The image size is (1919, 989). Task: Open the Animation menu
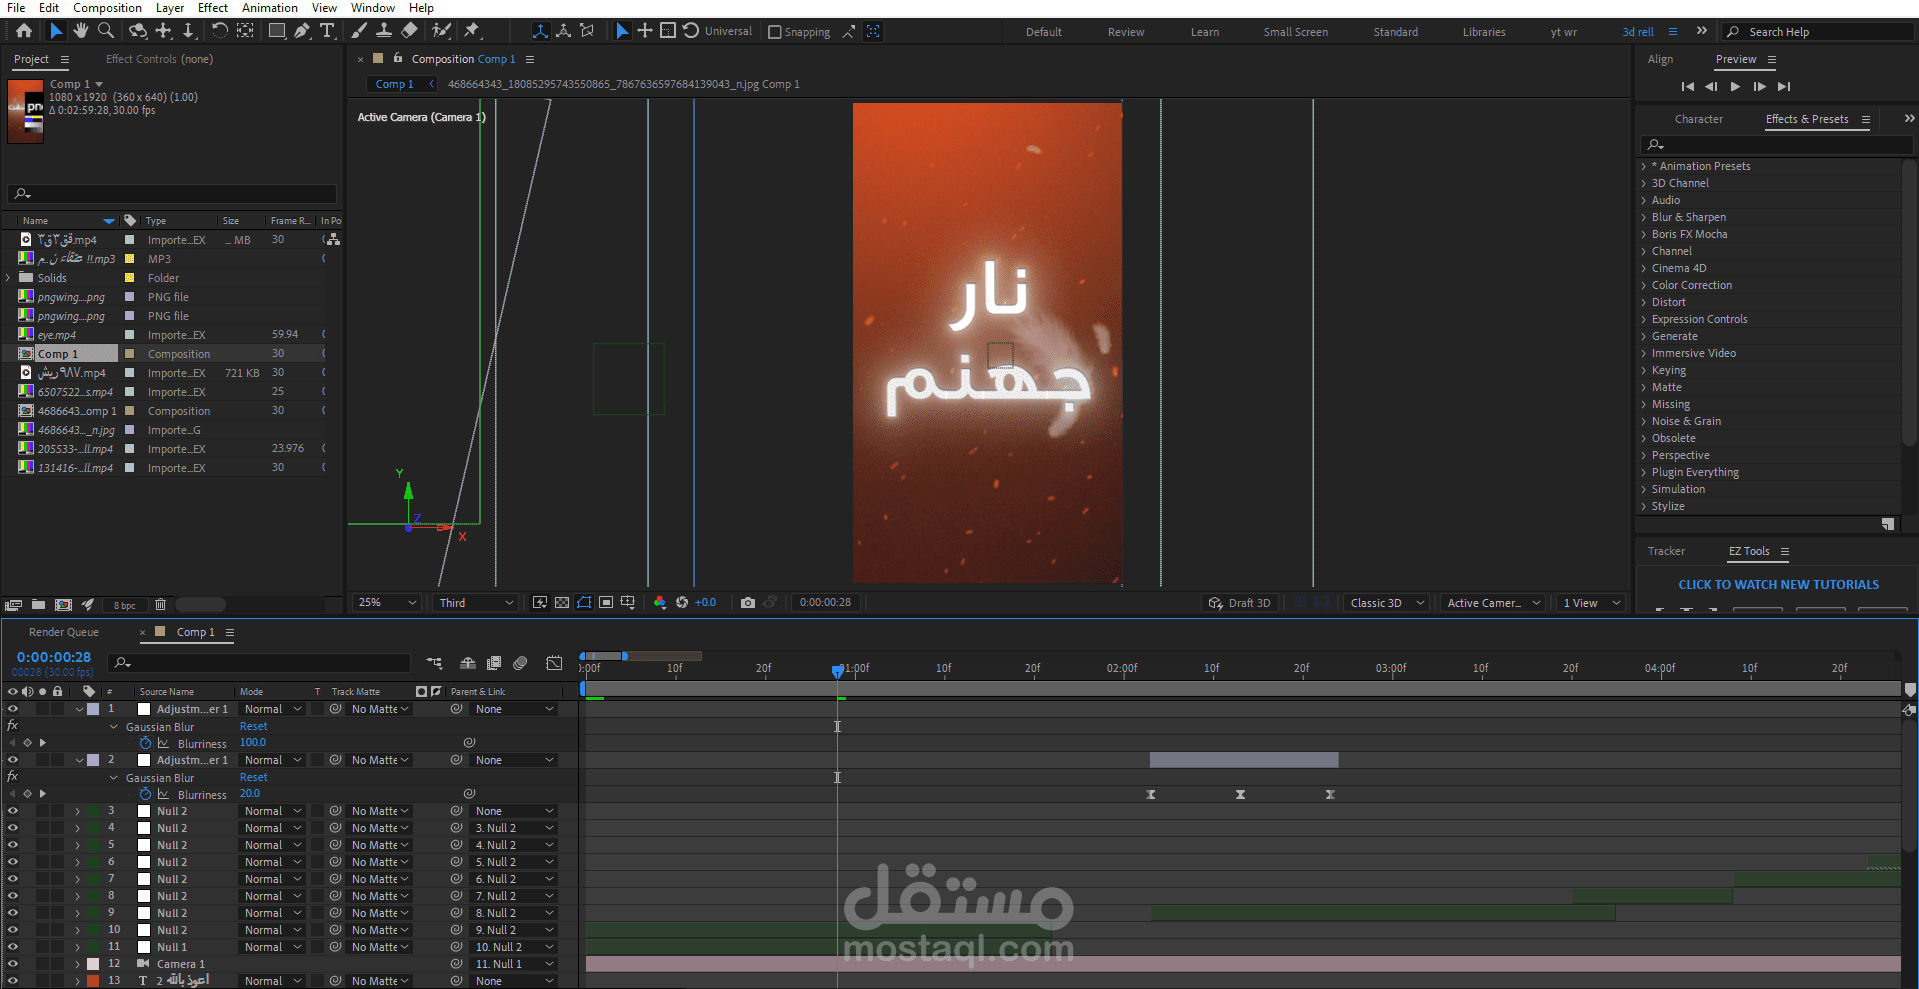(270, 8)
